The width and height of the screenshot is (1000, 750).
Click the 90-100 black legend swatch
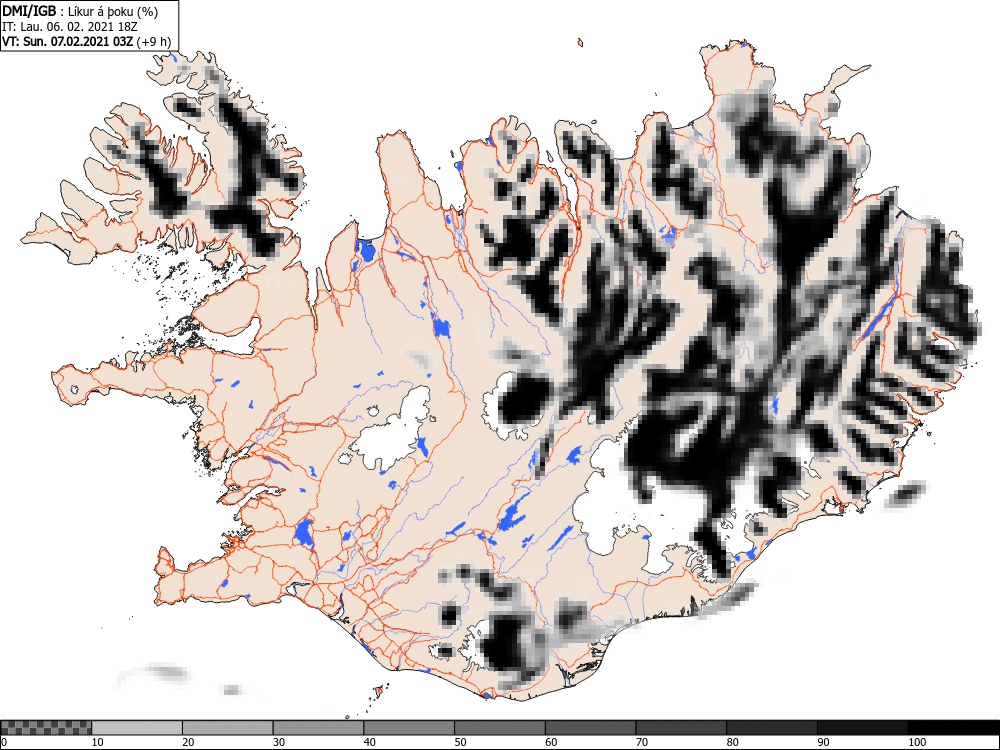pos(862,728)
